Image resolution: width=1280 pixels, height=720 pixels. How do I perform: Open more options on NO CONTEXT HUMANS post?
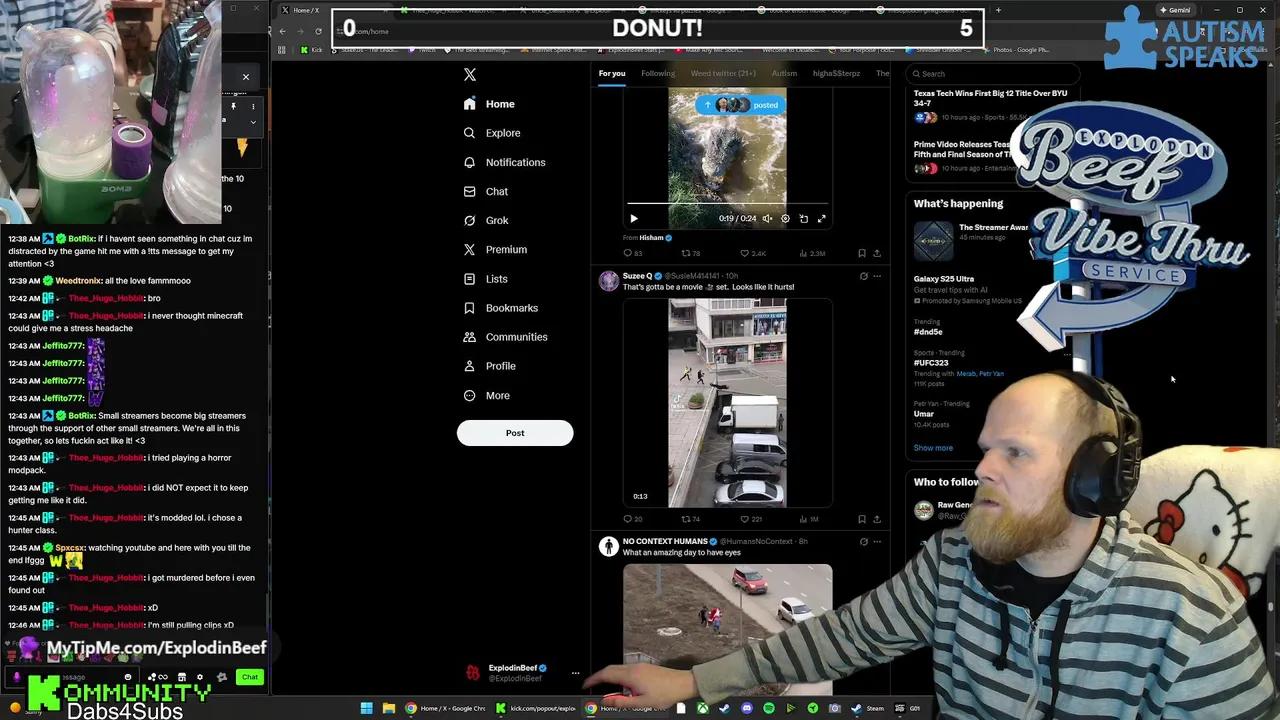pyautogui.click(x=877, y=542)
